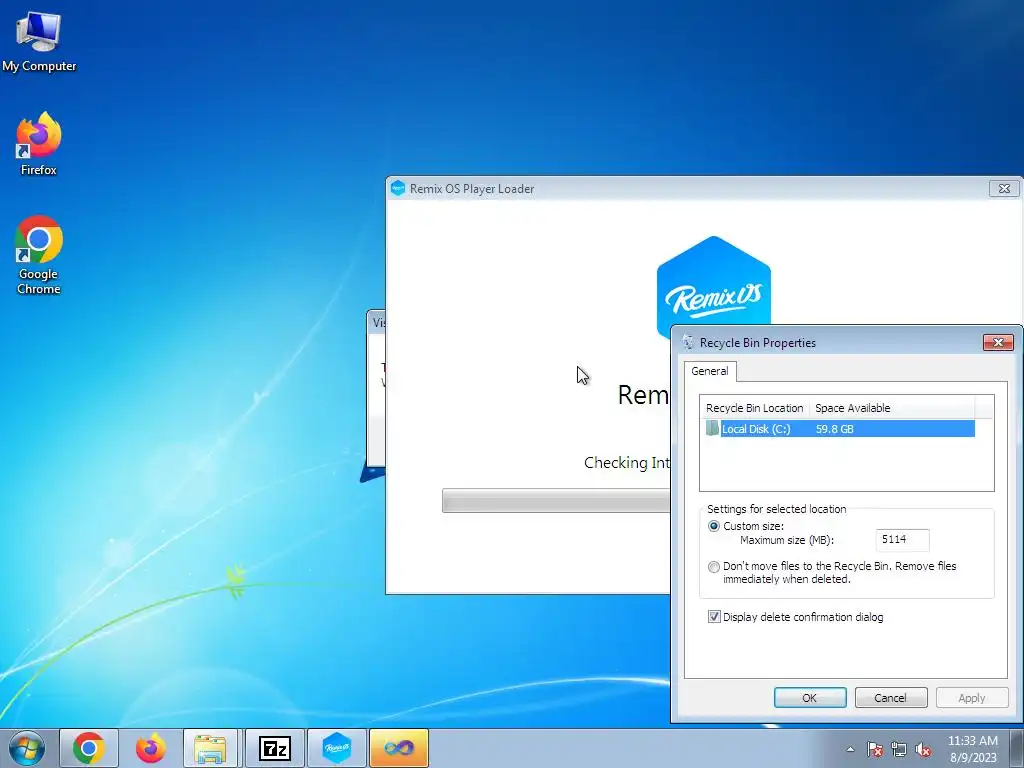The image size is (1024, 768).
Task: Click the Cancel button
Action: [x=891, y=697]
